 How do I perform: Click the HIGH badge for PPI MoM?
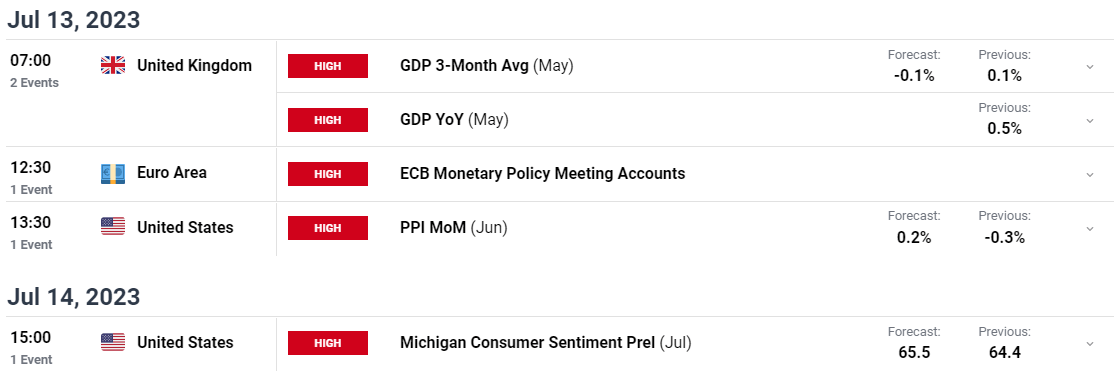pyautogui.click(x=328, y=228)
